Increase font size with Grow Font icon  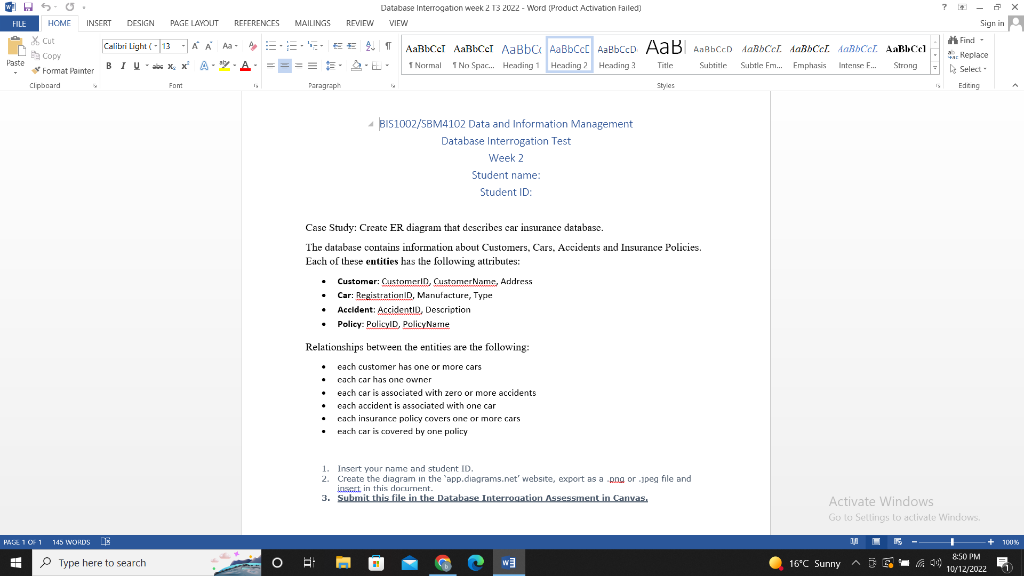pos(195,46)
